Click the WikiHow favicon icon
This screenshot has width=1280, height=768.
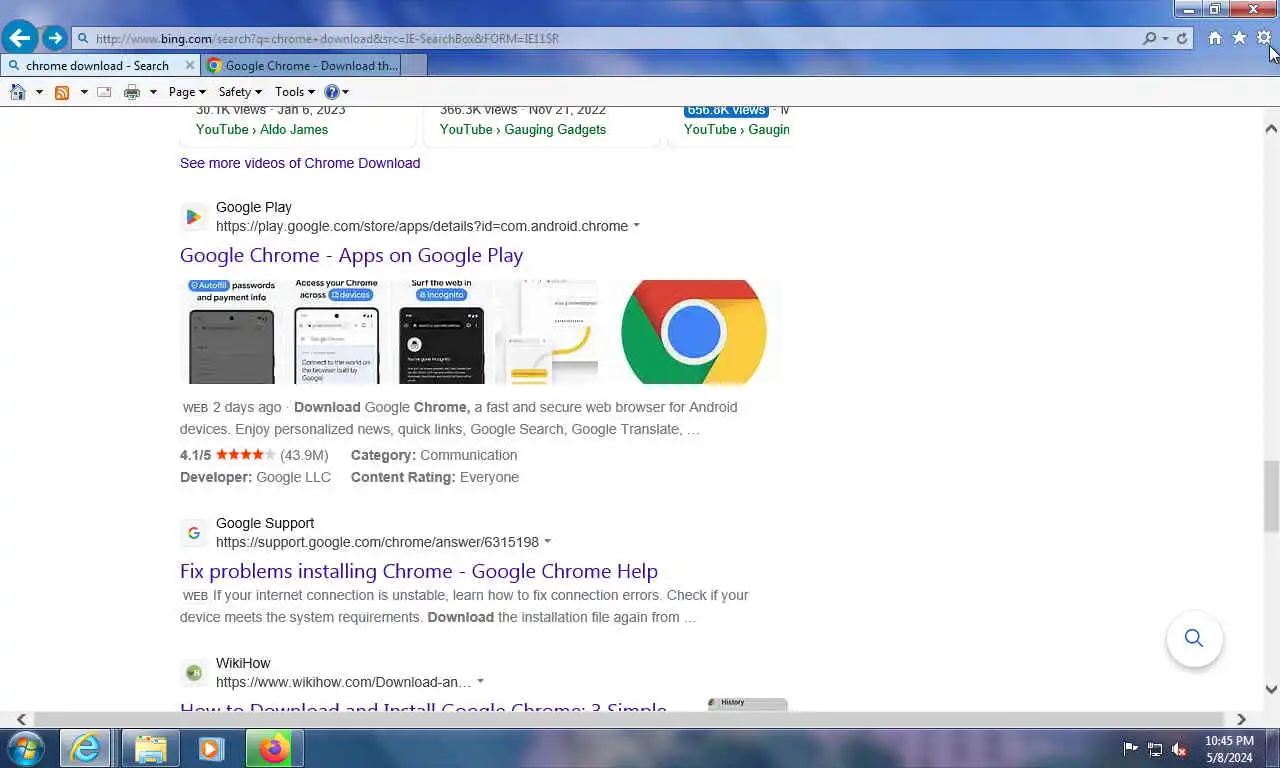194,673
